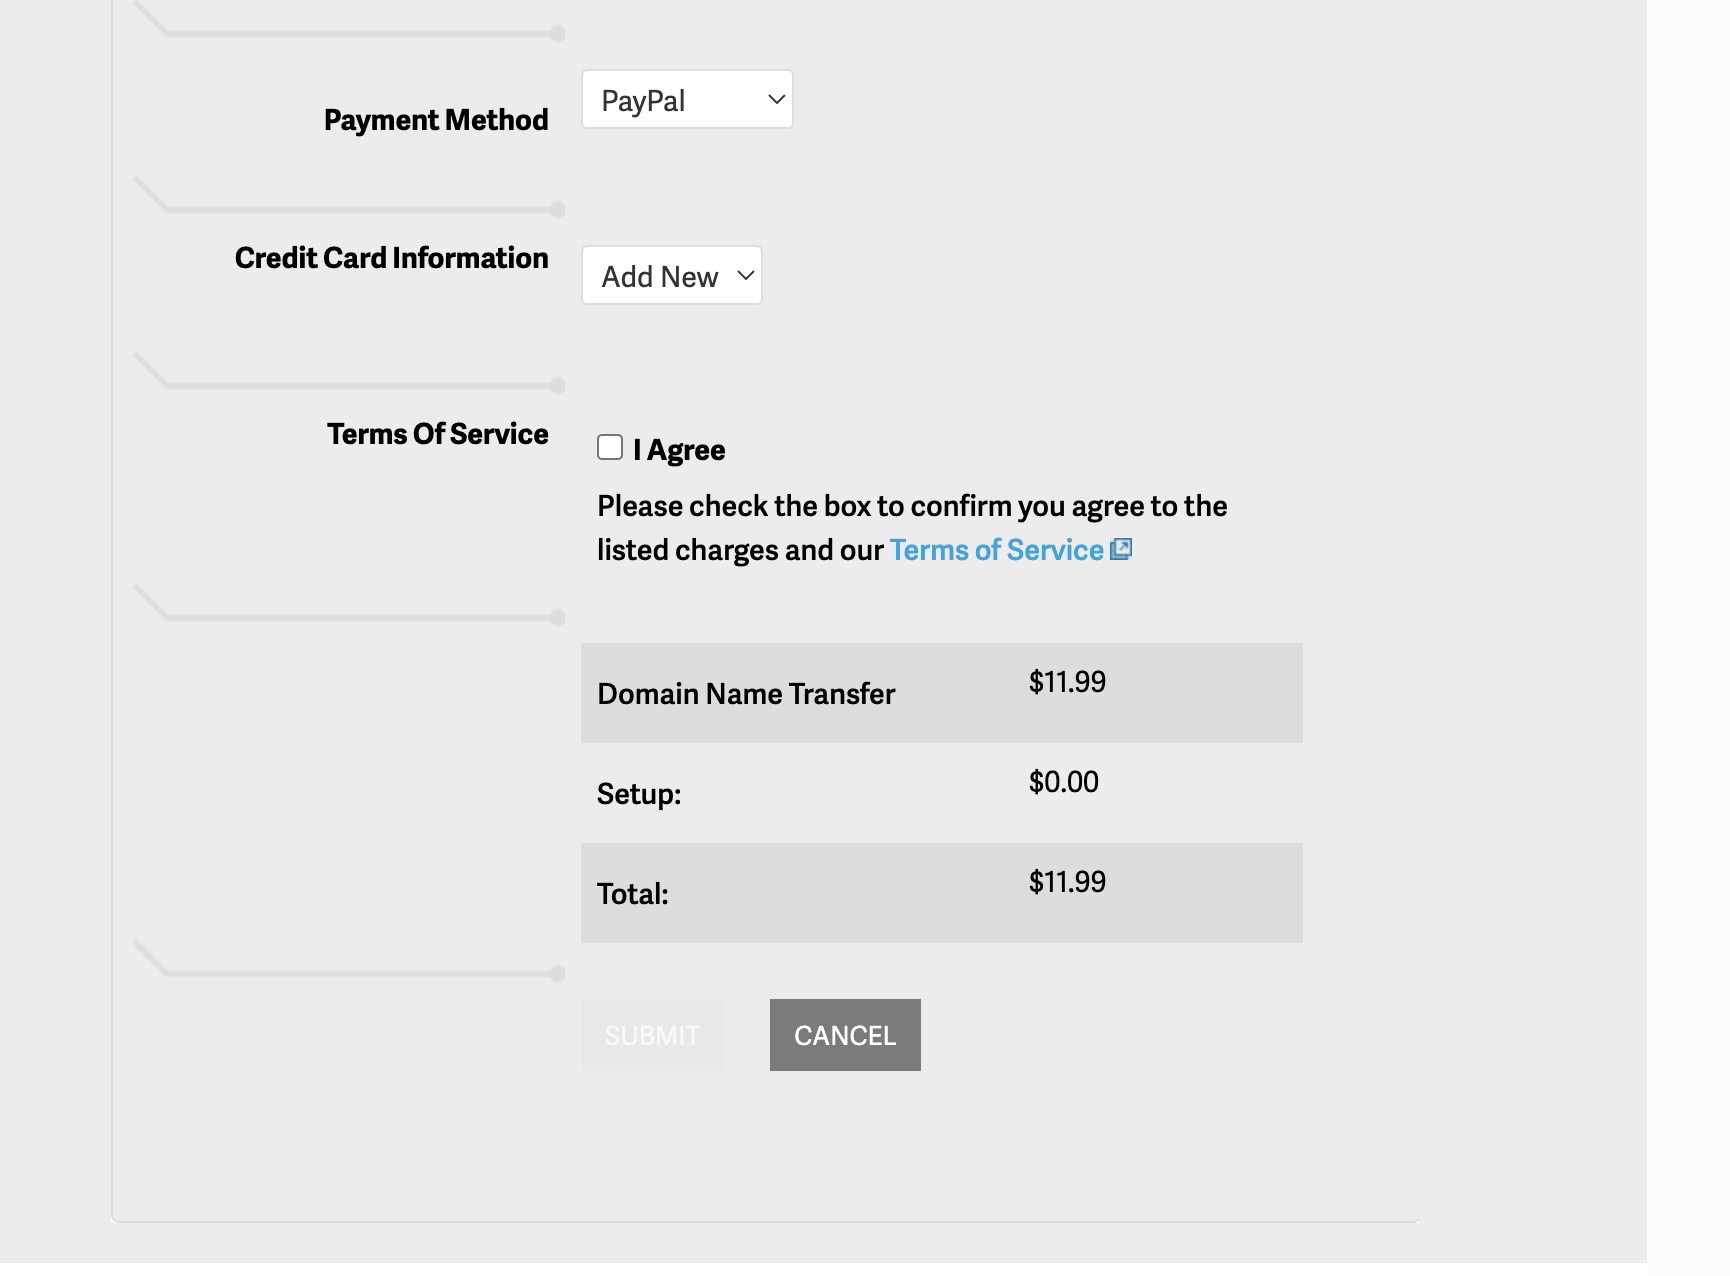Open the PayPal payment method dropdown

[x=686, y=100]
